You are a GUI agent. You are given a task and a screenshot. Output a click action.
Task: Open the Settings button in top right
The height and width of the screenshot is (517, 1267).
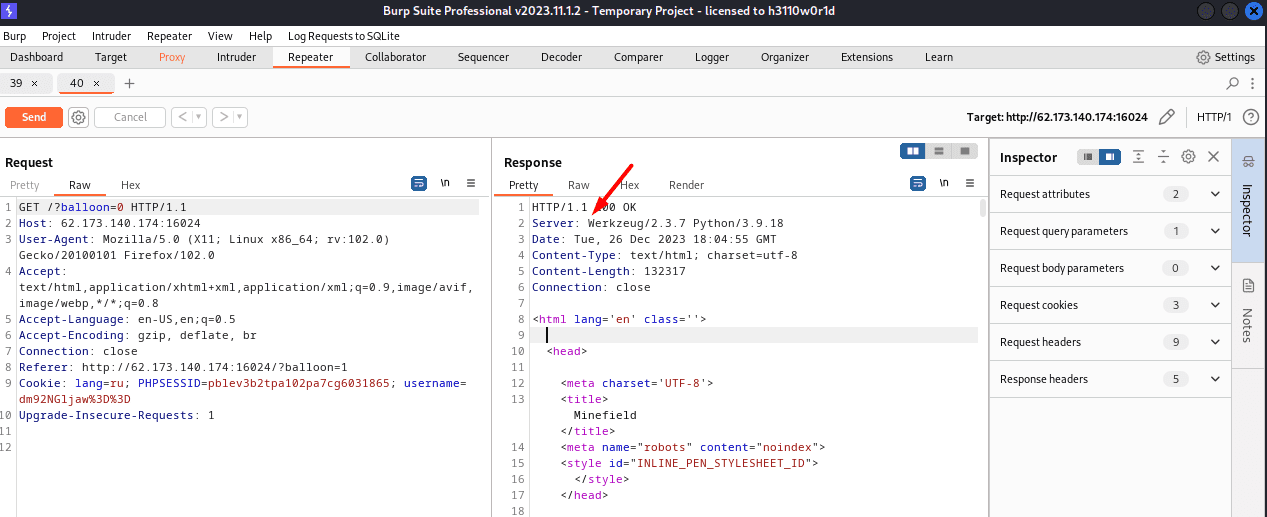click(x=1225, y=57)
